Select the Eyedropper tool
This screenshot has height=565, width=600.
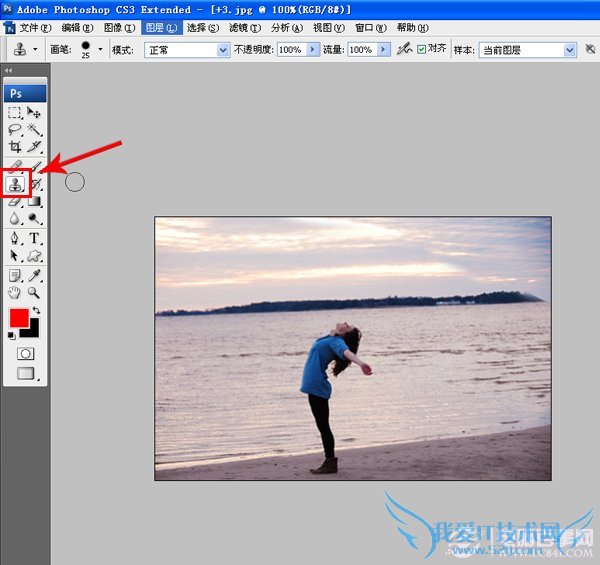34,275
